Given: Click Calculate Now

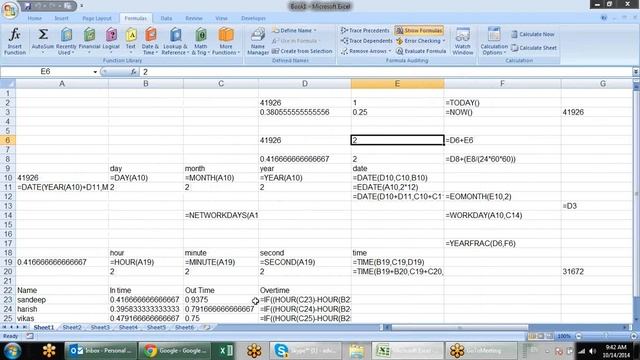Looking at the screenshot, I should click(533, 34).
